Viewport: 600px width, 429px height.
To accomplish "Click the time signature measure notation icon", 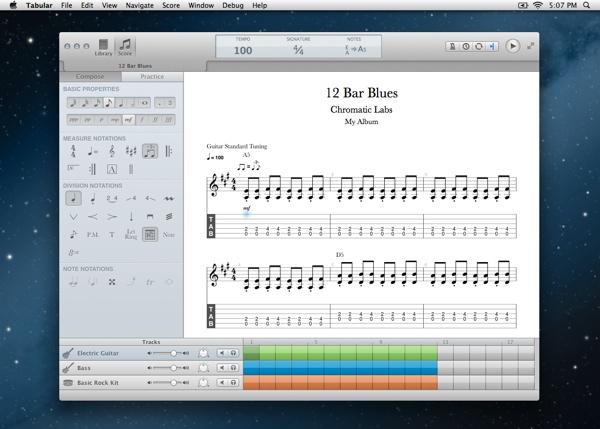I will click(x=72, y=151).
